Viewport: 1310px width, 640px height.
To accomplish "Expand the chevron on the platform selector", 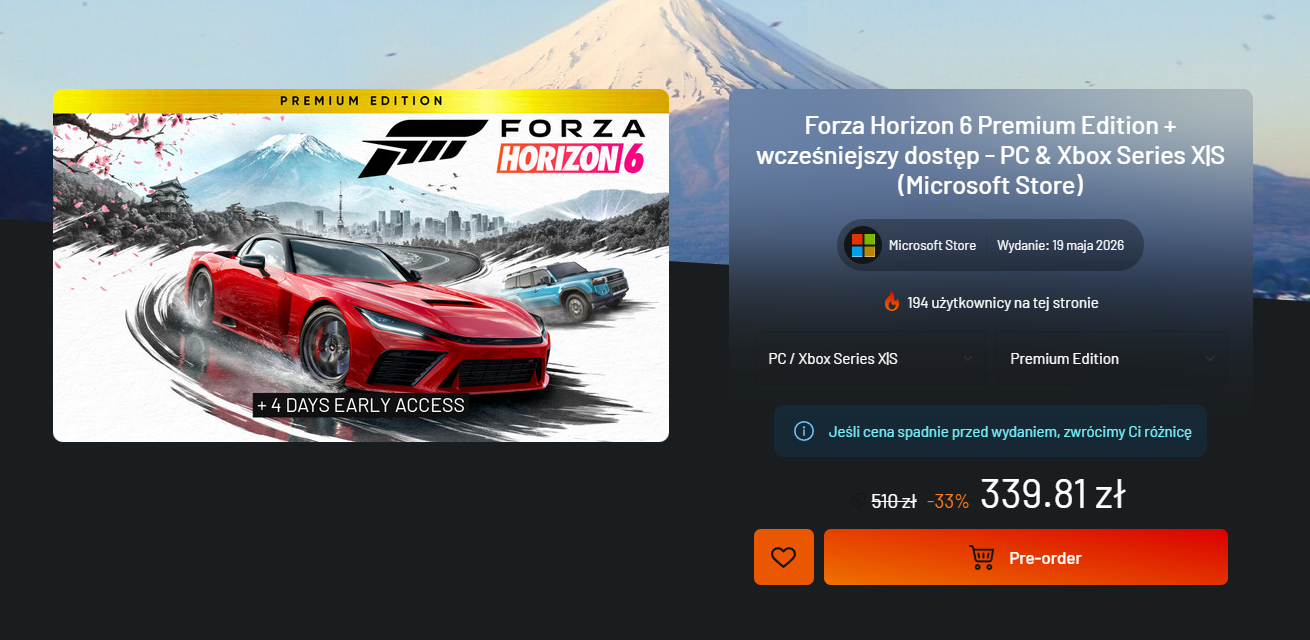I will point(967,359).
